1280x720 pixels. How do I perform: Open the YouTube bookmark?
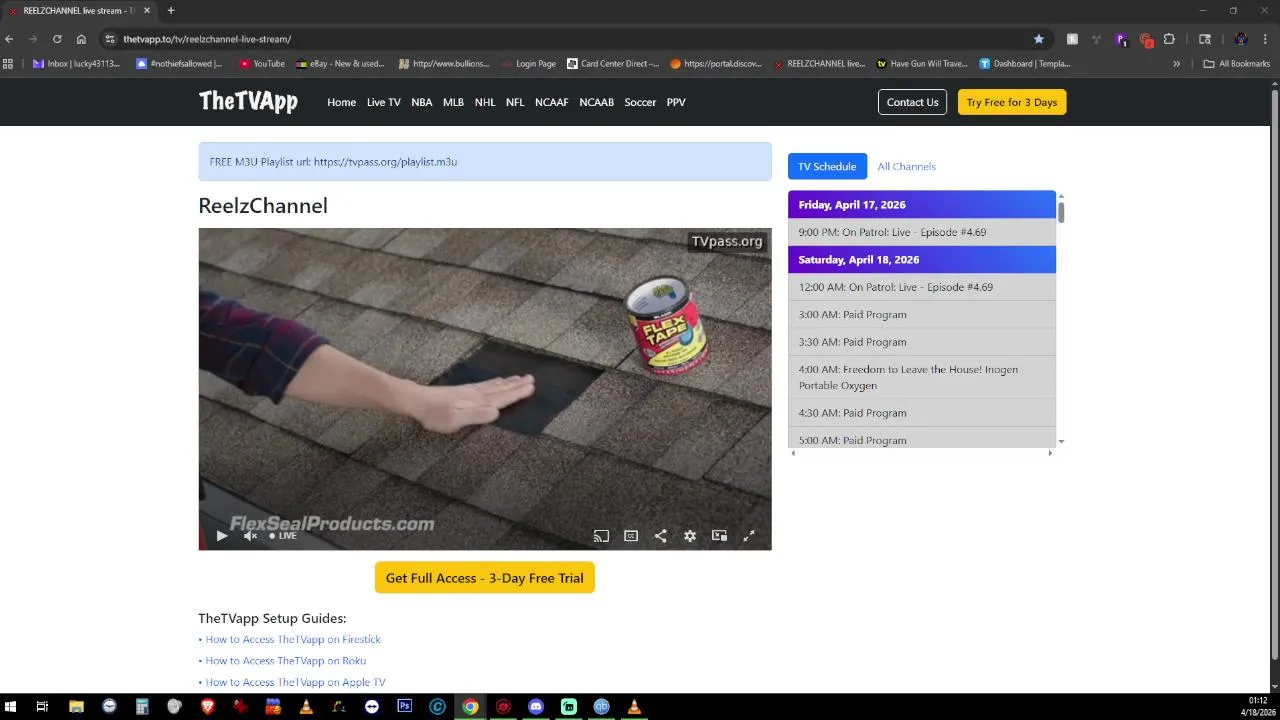click(262, 64)
